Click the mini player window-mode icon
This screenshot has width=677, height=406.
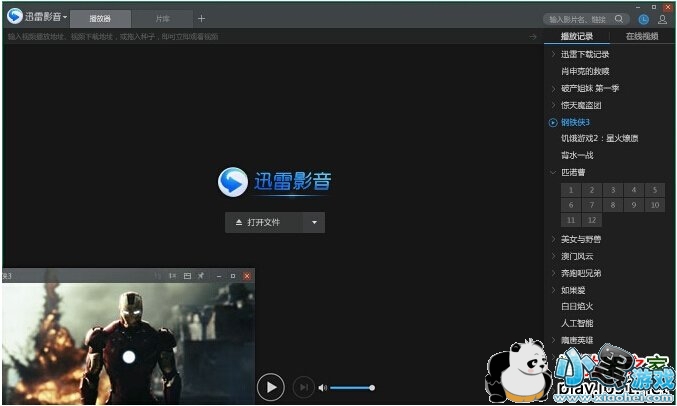pos(187,276)
